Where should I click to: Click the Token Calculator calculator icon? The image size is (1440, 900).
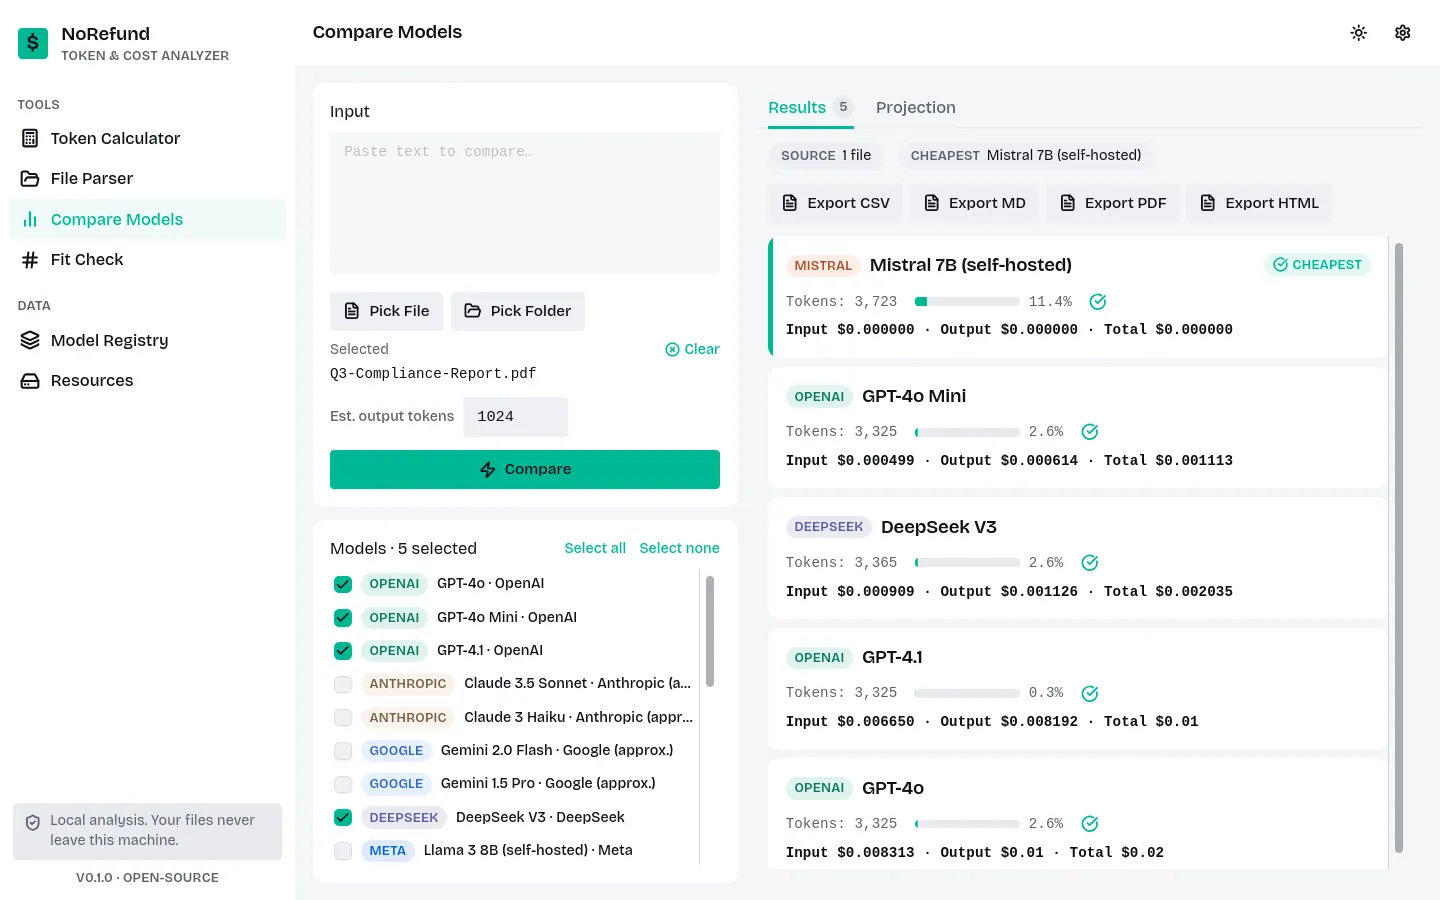pos(30,138)
